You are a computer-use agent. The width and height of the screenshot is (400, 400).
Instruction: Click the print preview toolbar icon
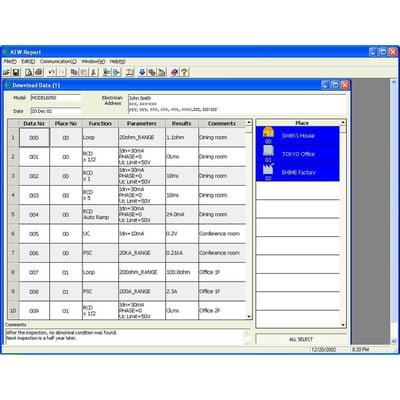(x=29, y=72)
